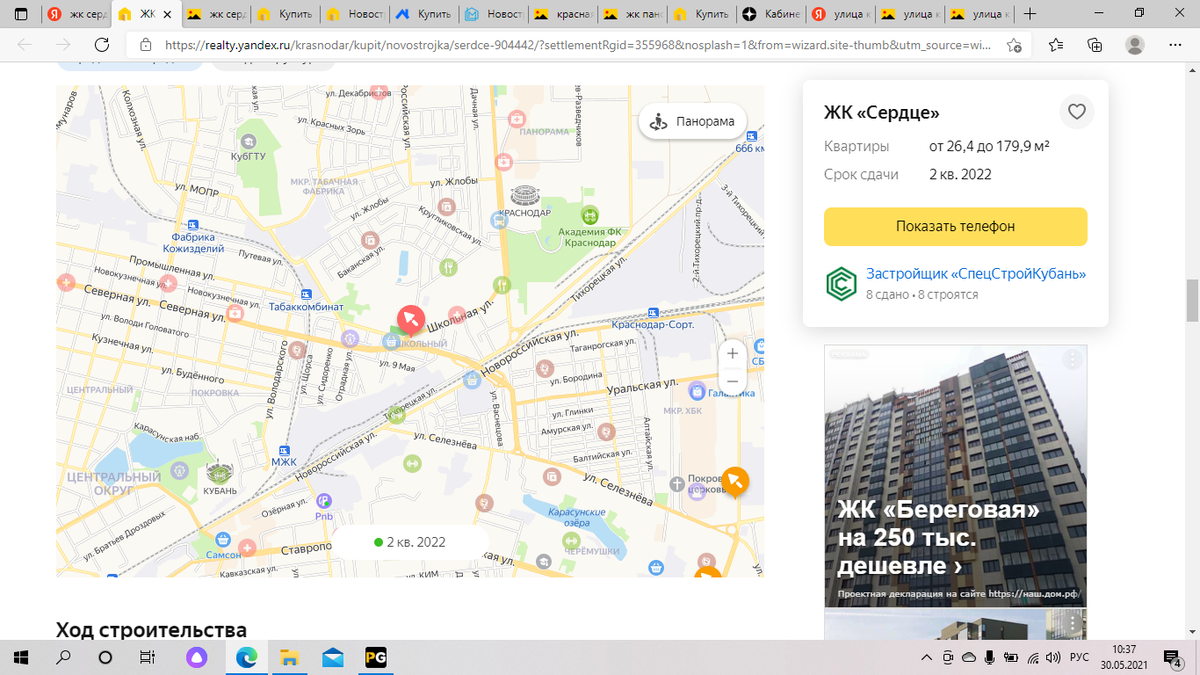
Task: Click the Академия ФК Краснодар map icon
Action: pos(590,215)
